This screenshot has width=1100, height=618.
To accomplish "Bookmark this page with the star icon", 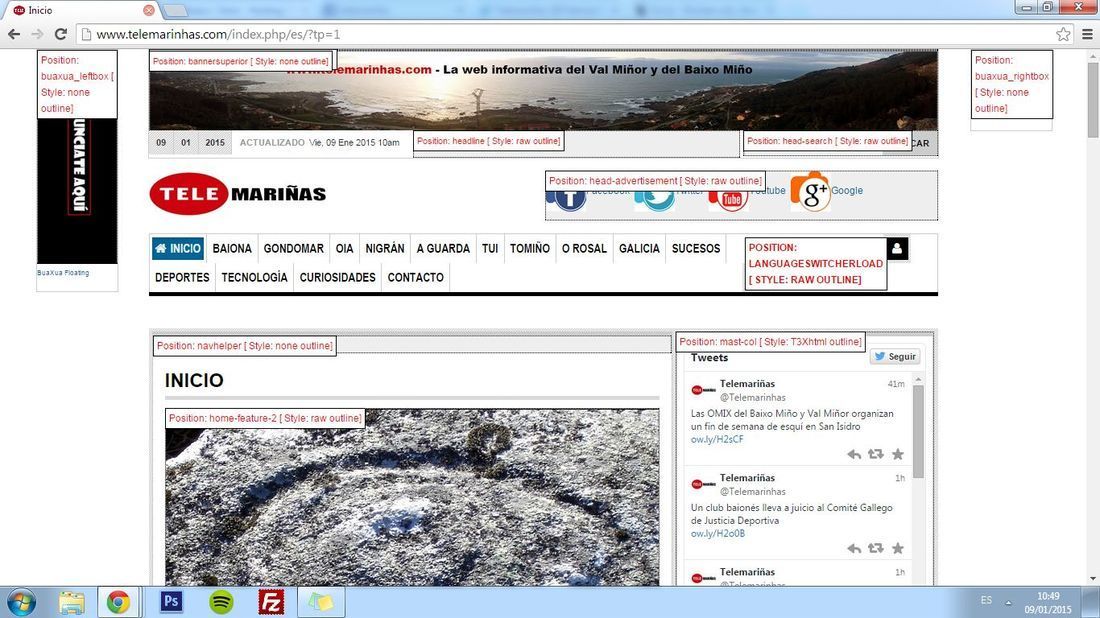I will (x=1063, y=34).
